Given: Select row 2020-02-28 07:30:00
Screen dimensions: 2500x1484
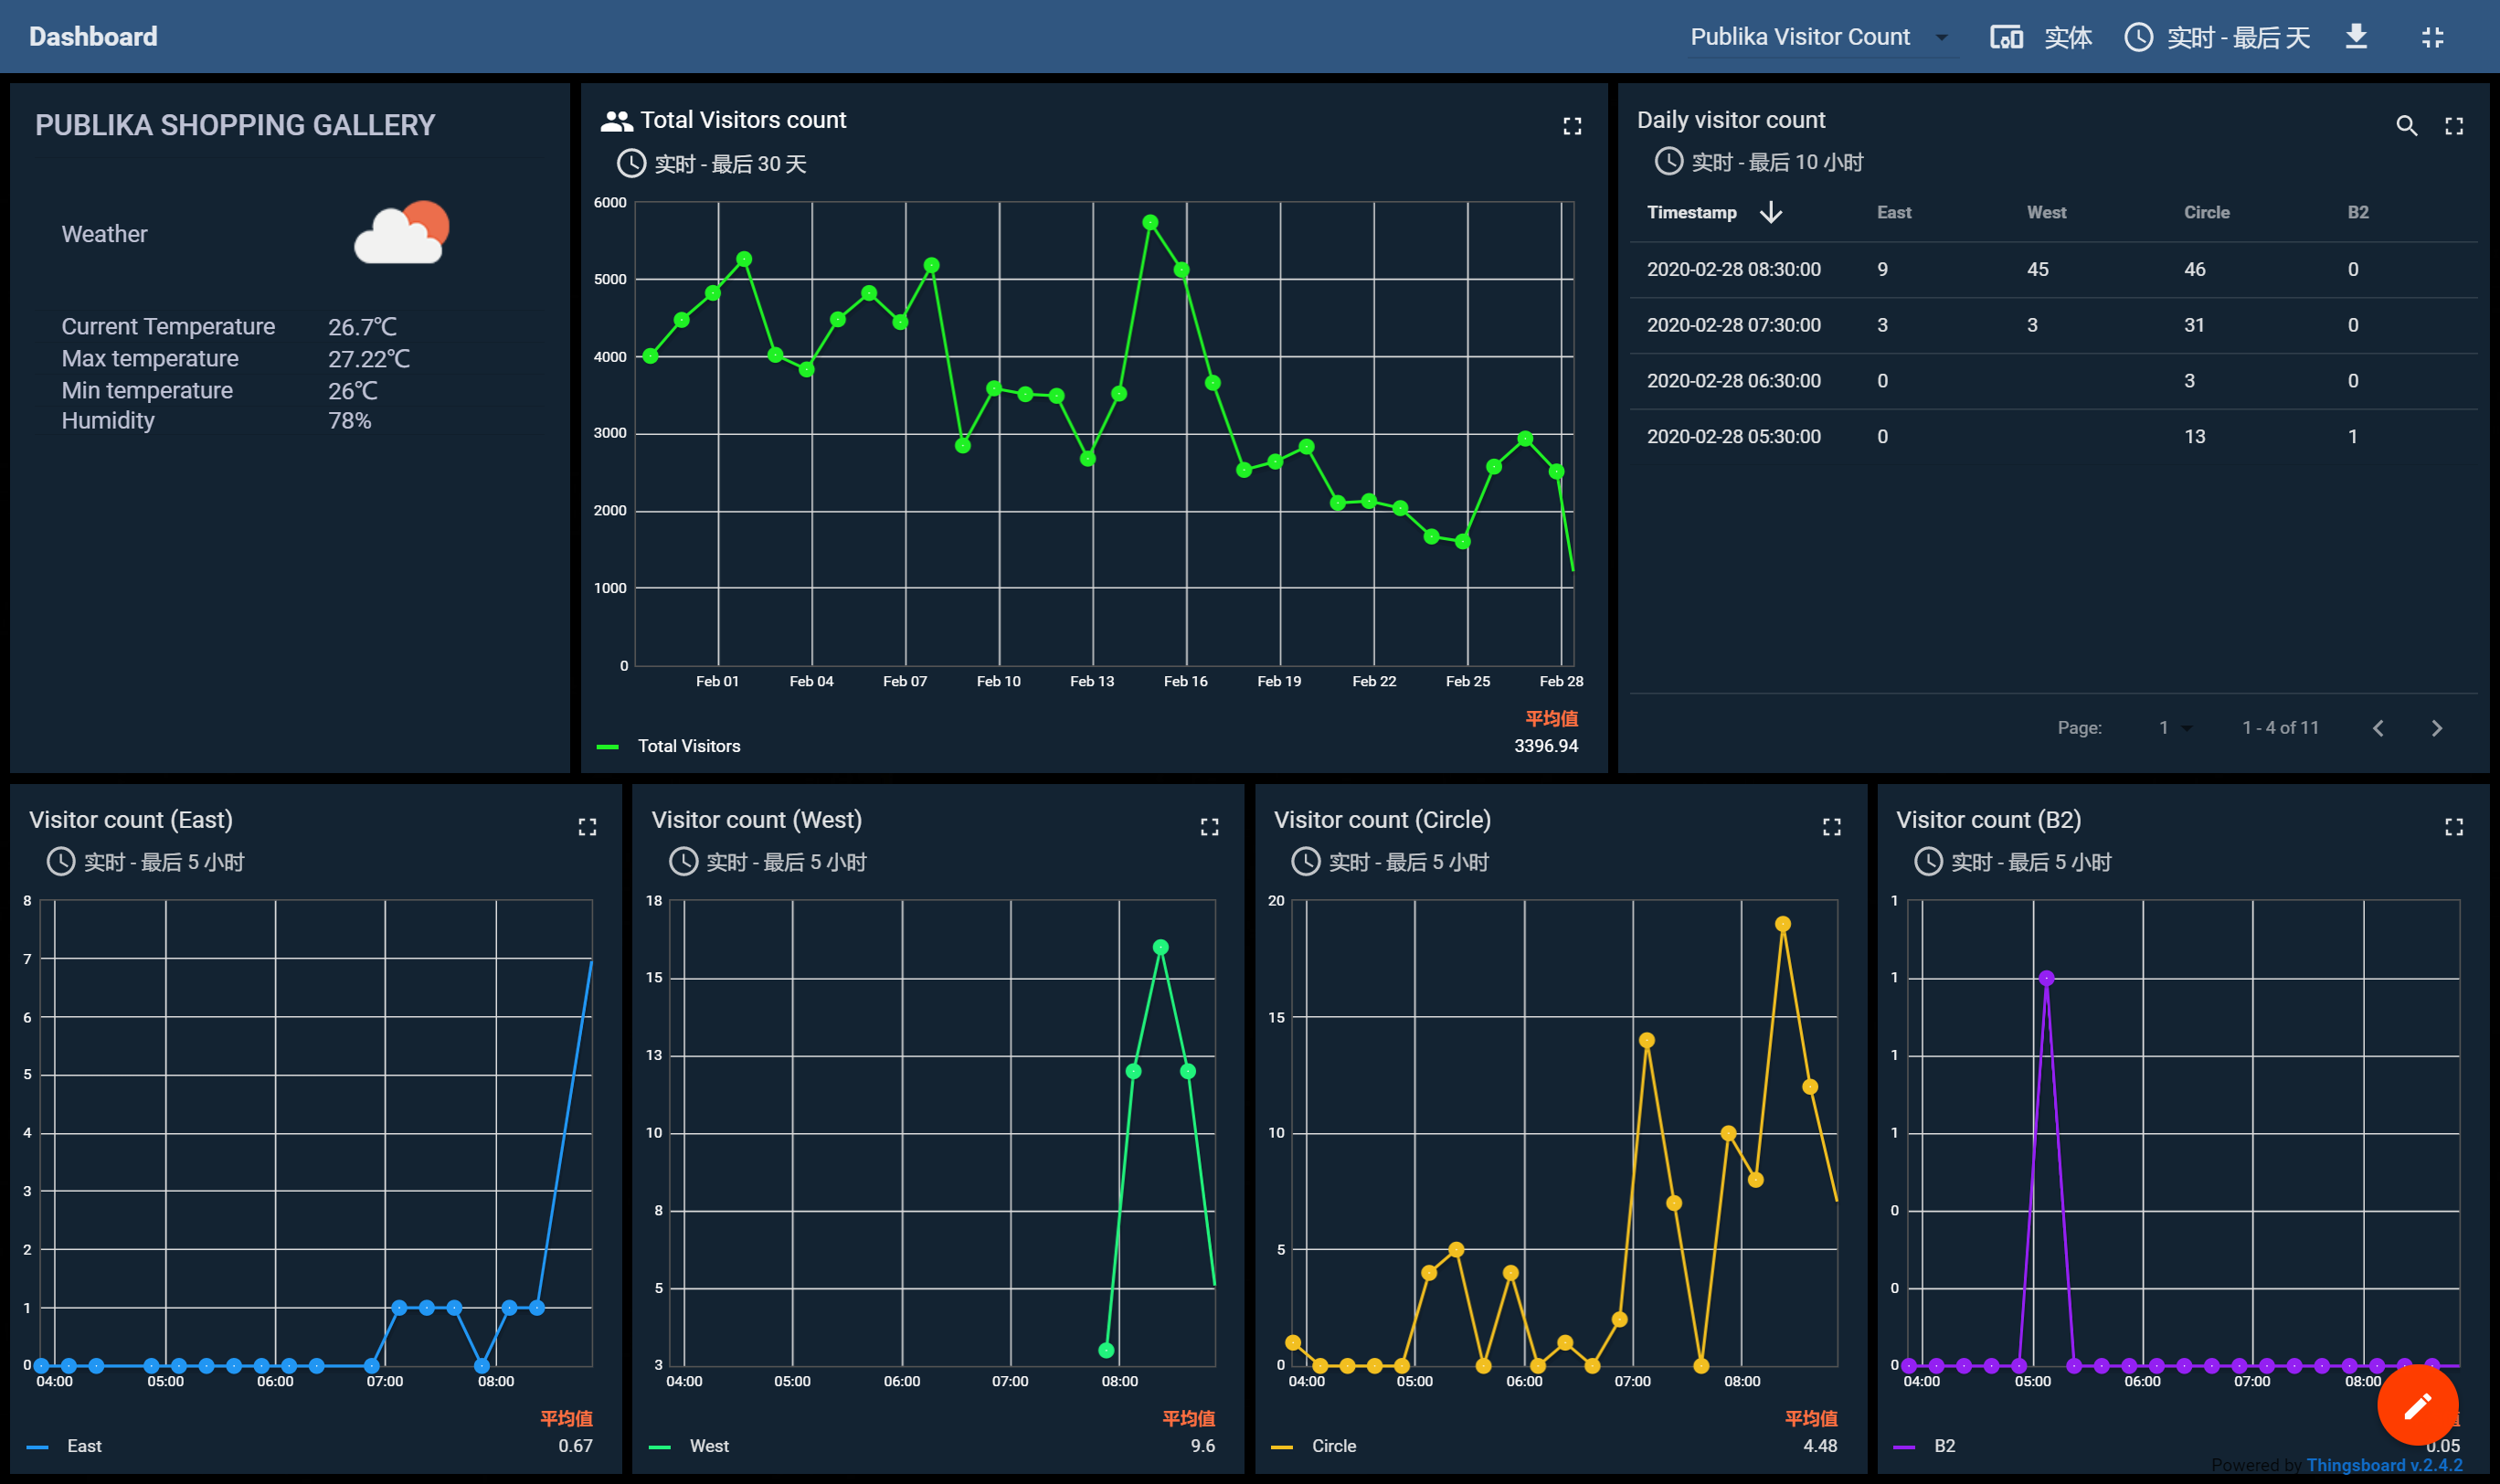Looking at the screenshot, I should click(x=2053, y=325).
